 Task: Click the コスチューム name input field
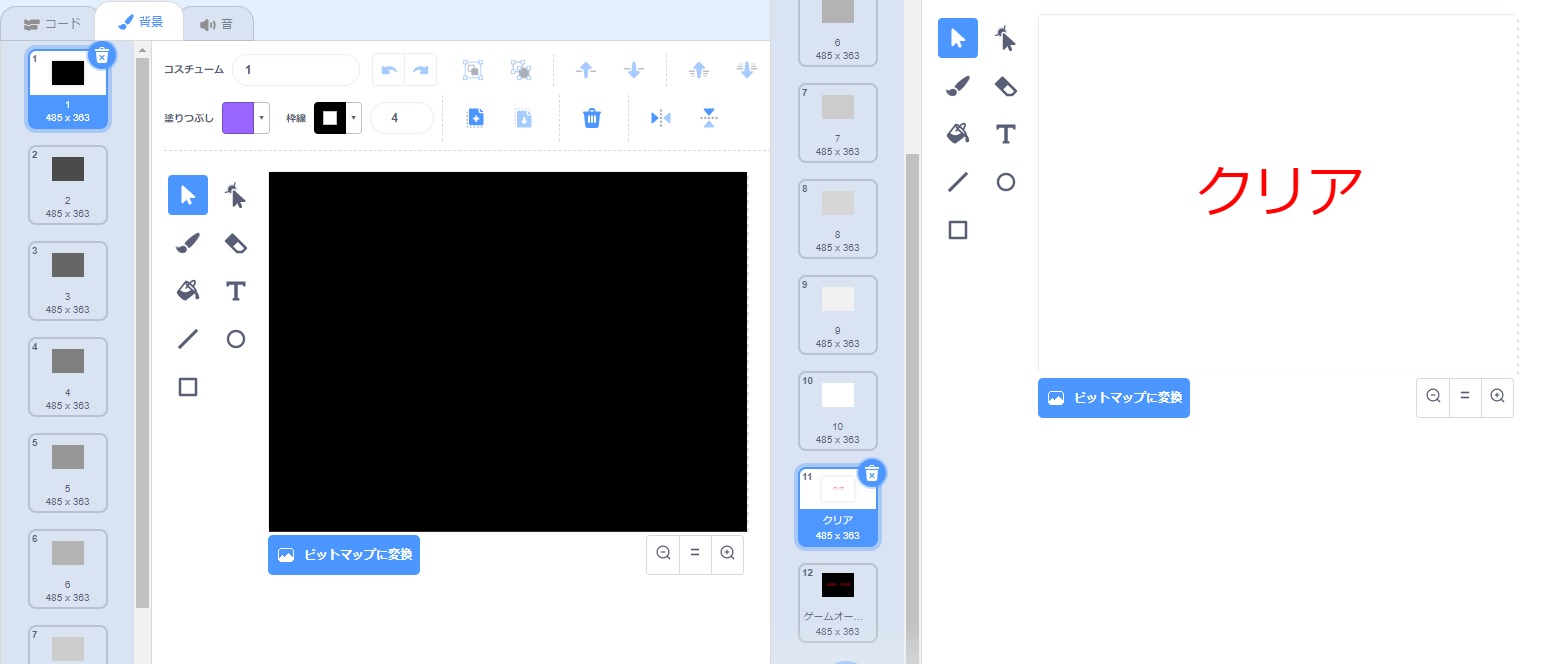(x=295, y=70)
